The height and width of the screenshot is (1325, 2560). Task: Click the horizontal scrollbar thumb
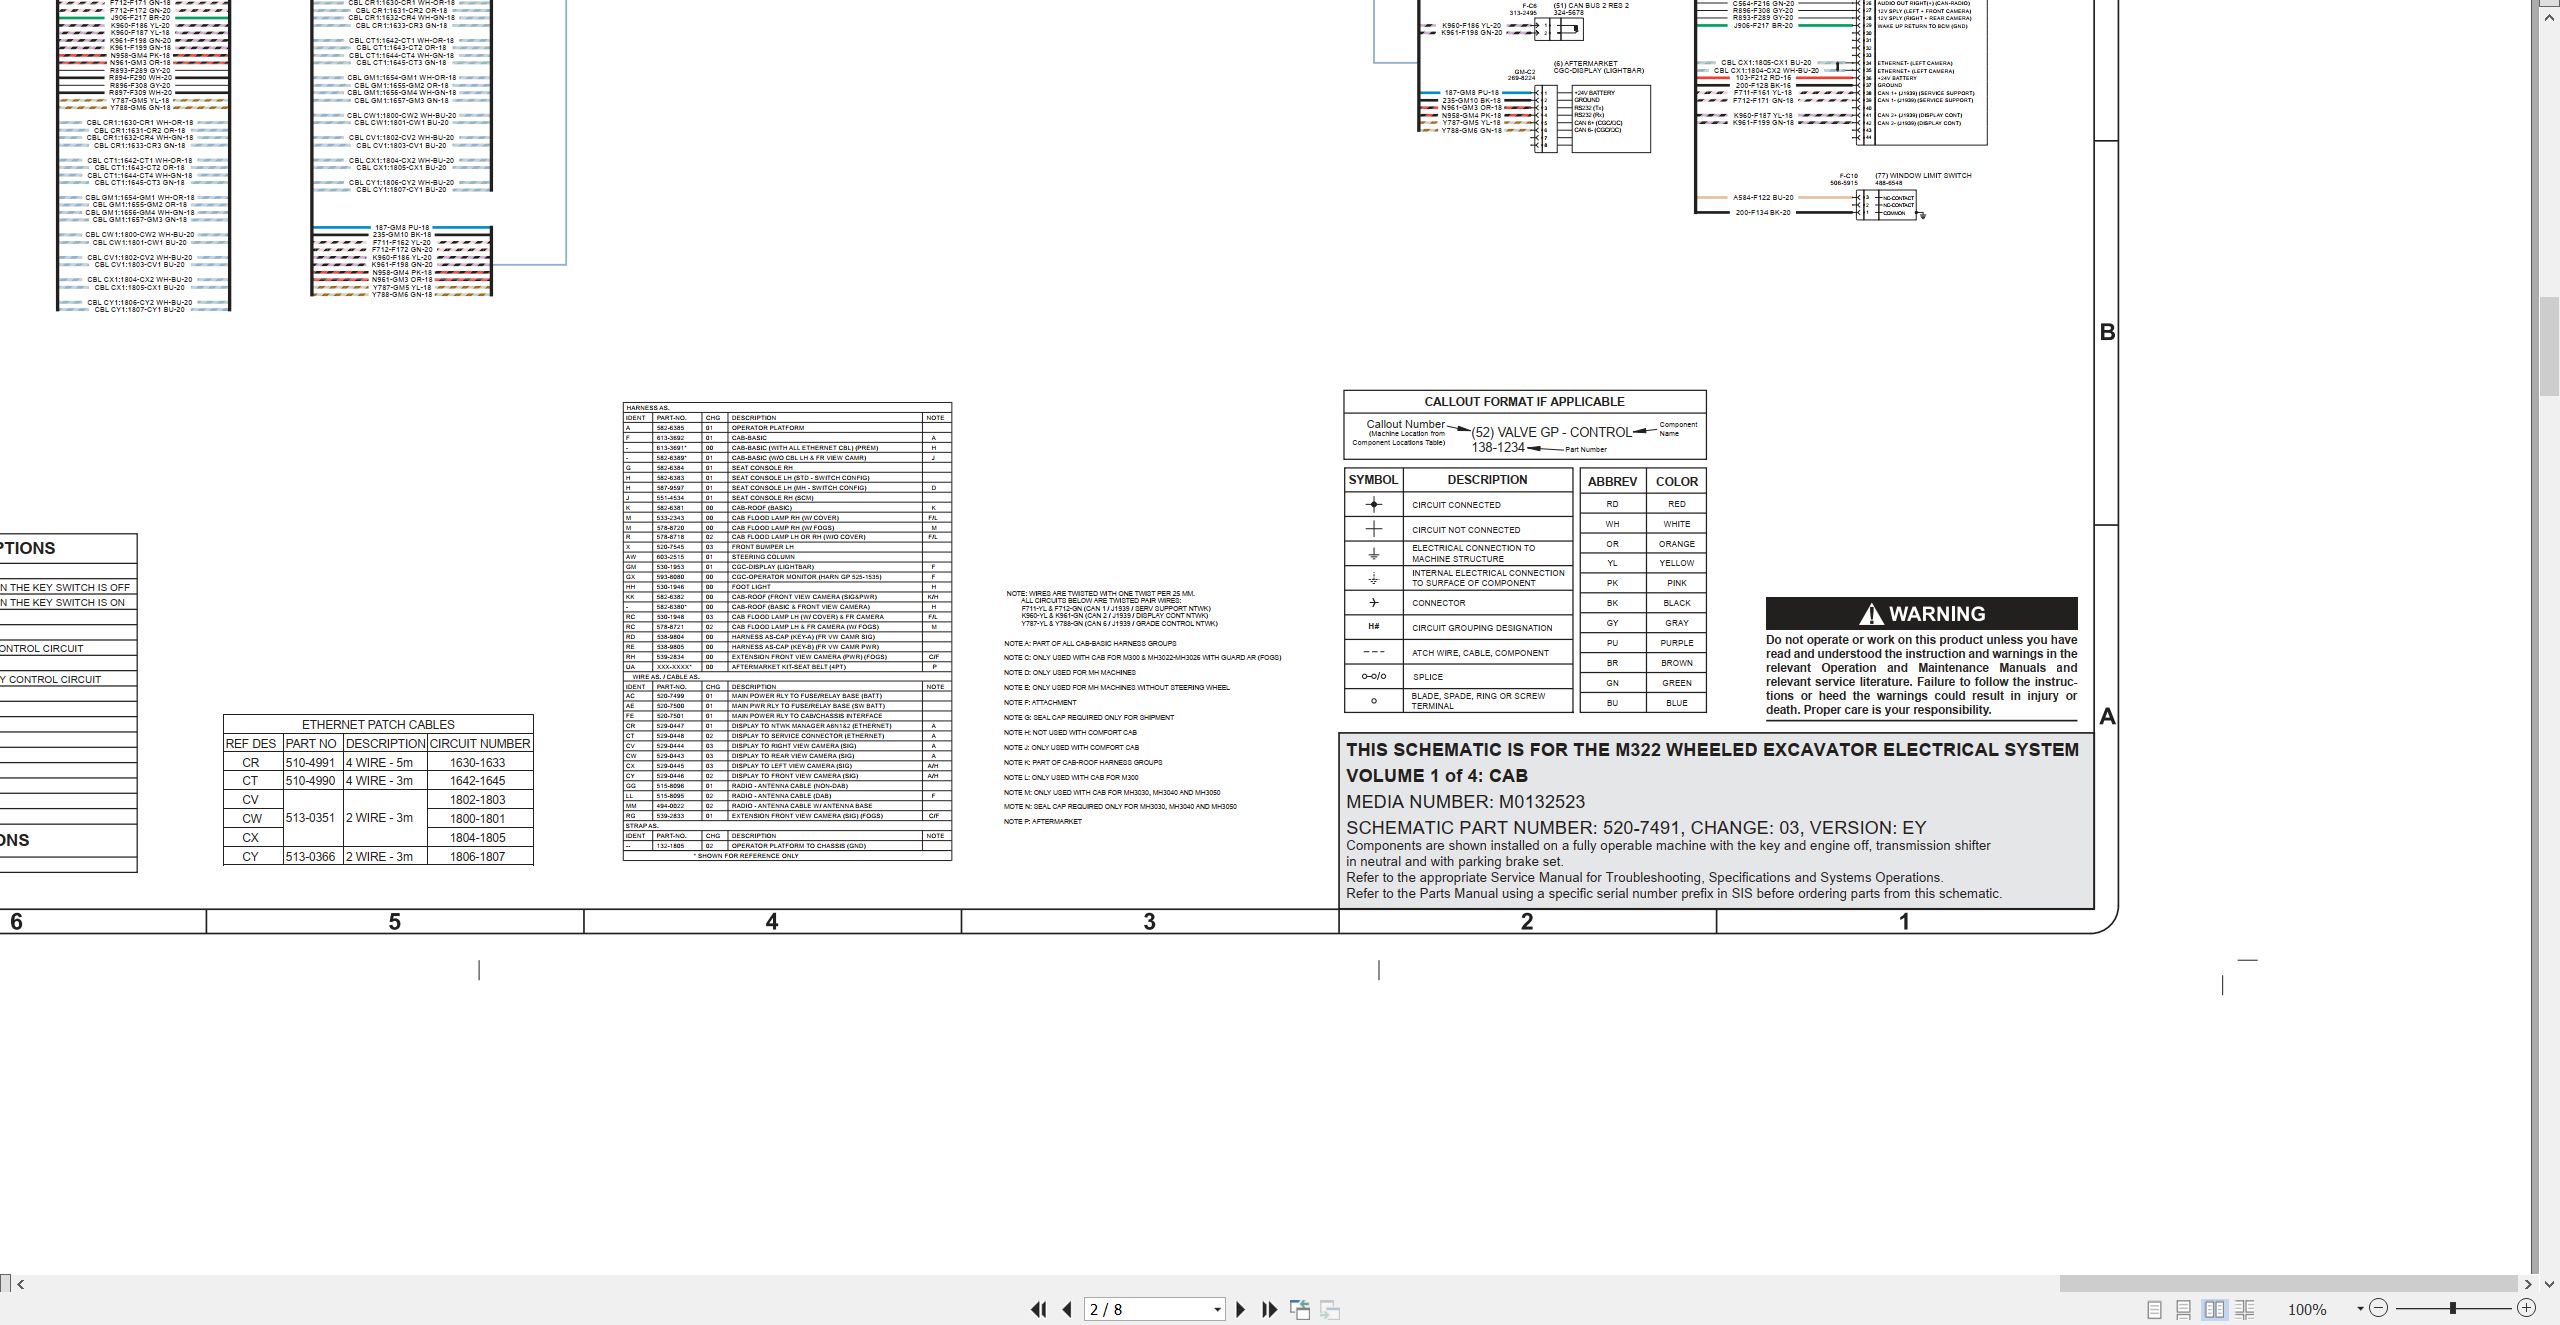point(2288,1283)
